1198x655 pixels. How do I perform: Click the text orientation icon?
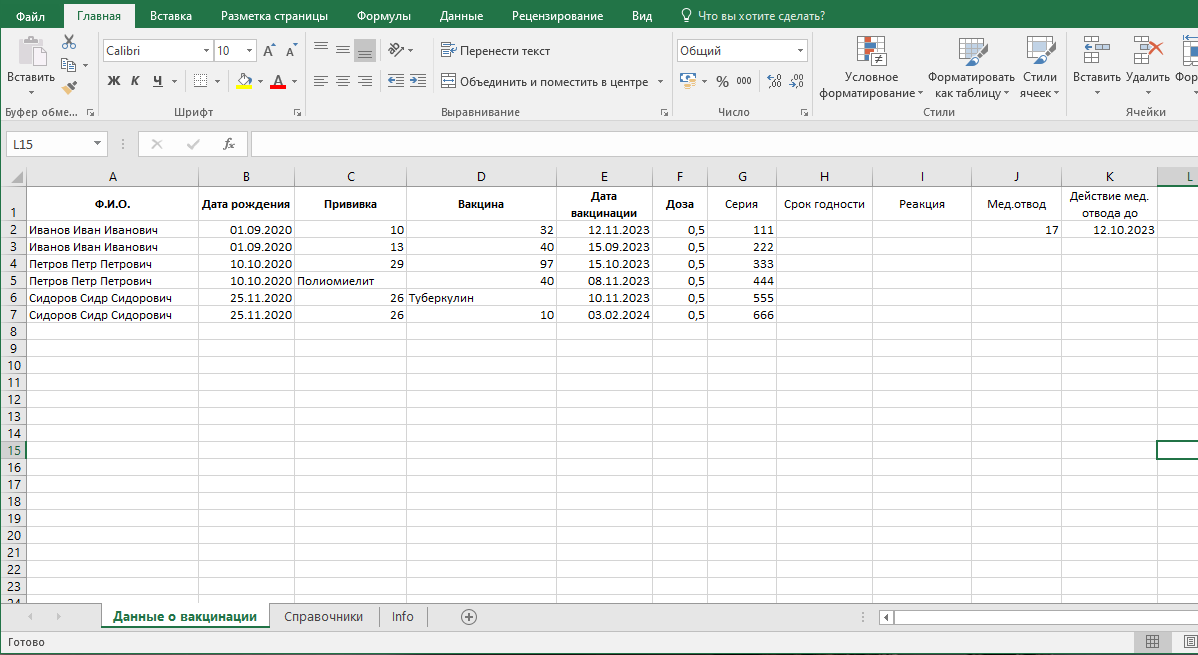(396, 50)
